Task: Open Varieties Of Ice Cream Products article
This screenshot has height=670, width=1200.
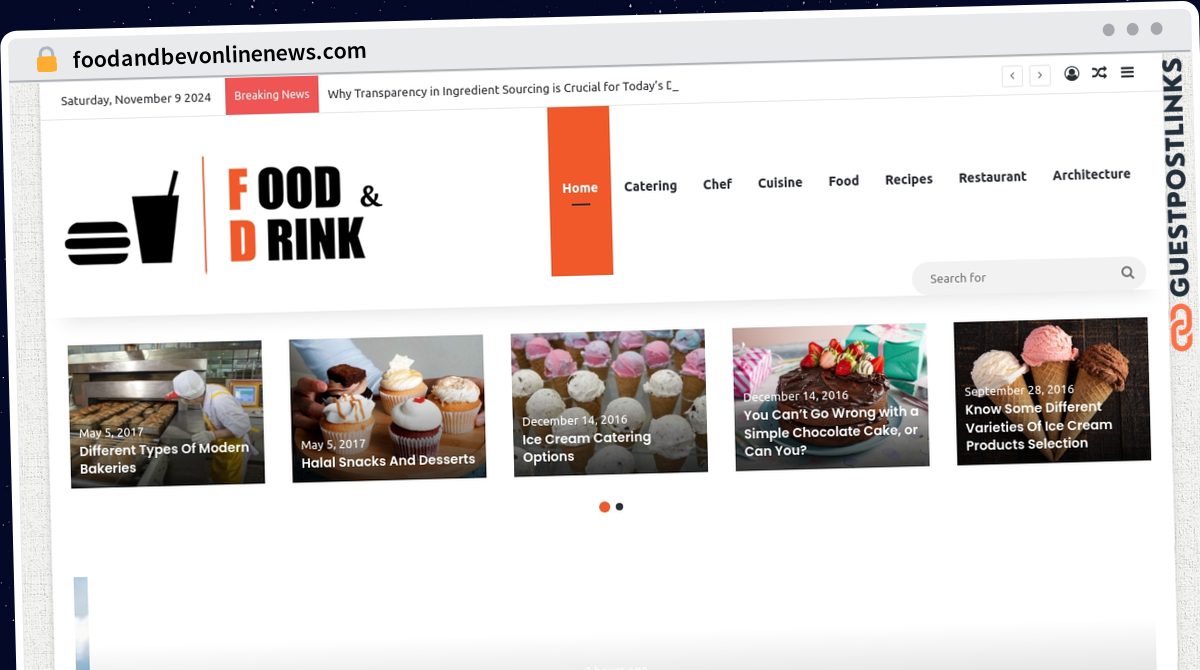Action: click(1038, 426)
